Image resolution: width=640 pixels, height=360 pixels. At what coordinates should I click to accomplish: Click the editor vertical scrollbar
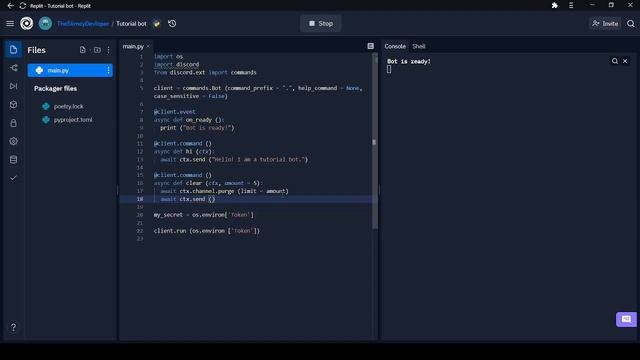(374, 141)
